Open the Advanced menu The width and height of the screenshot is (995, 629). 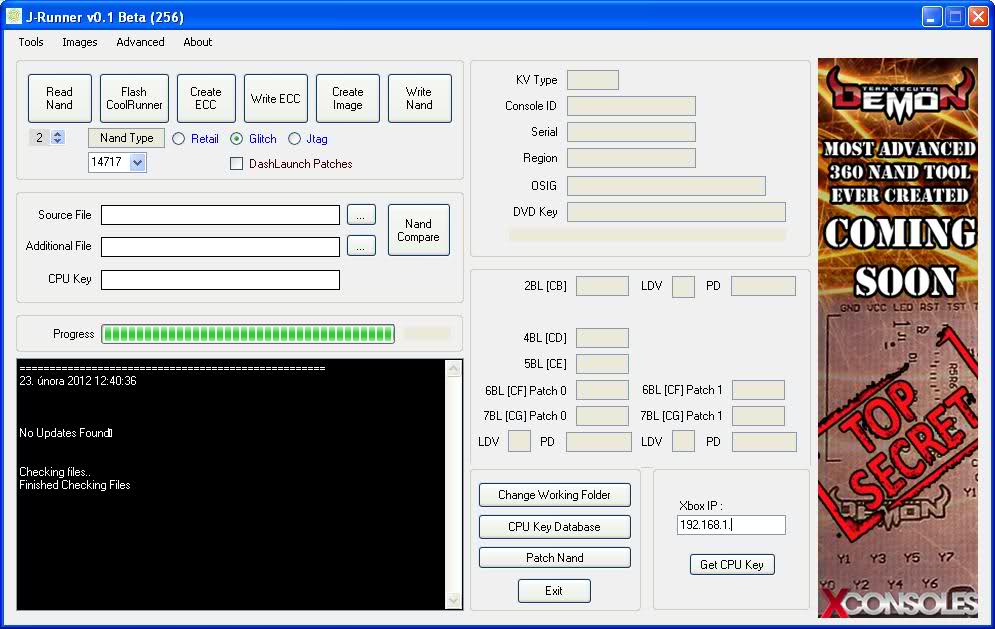point(140,42)
